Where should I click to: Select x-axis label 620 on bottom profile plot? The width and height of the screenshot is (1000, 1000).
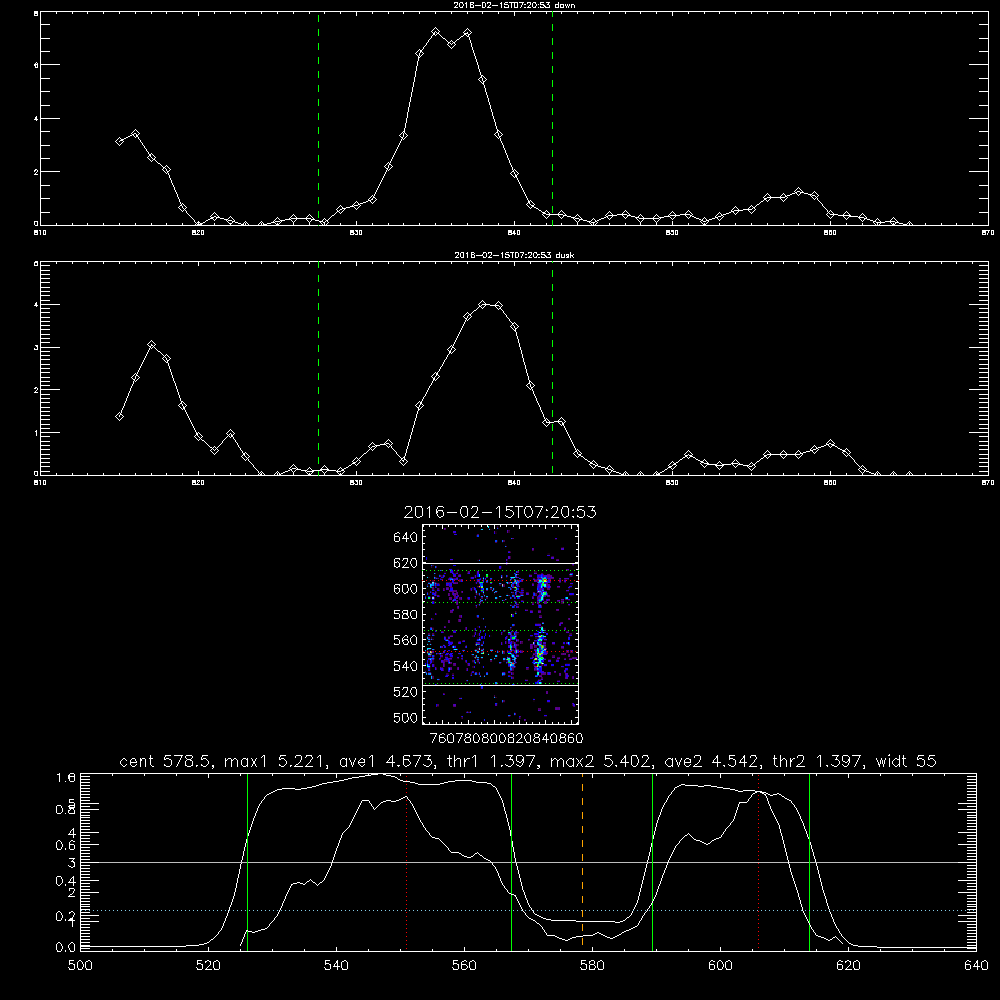tap(848, 966)
